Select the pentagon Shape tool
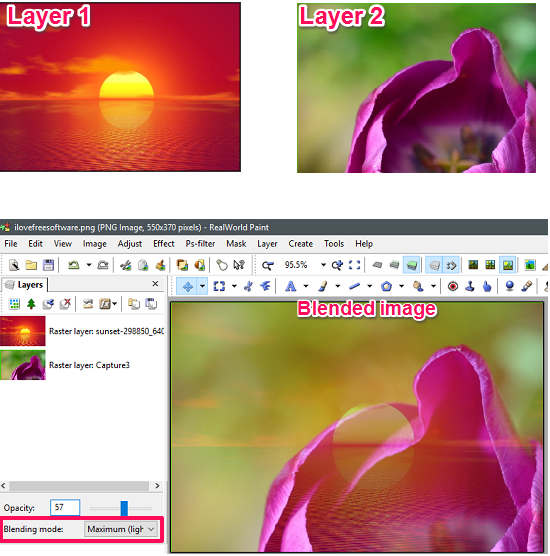This screenshot has height=556, width=550. (x=387, y=286)
